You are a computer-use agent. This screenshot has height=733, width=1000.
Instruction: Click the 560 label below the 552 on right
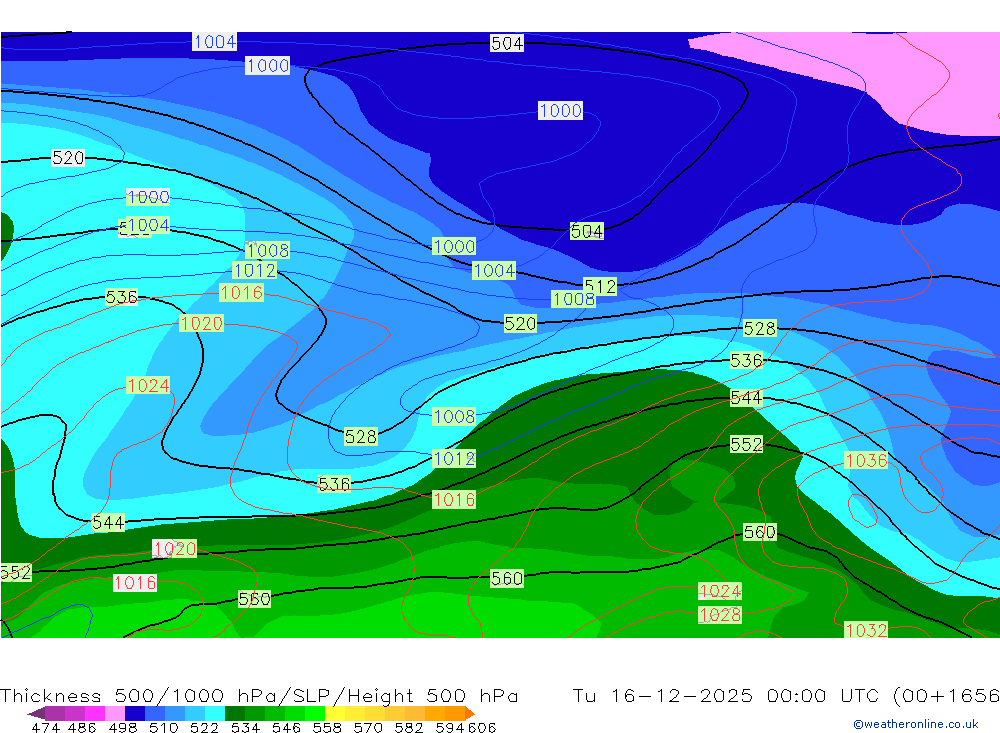point(760,532)
